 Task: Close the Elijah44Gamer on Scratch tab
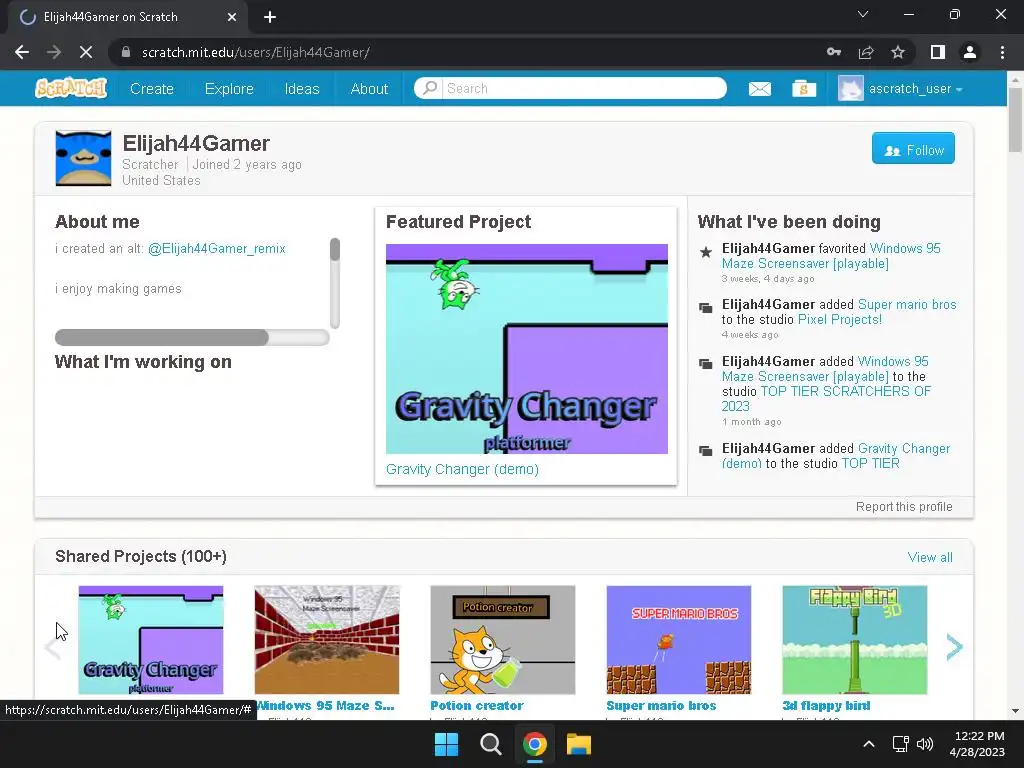pyautogui.click(x=232, y=17)
